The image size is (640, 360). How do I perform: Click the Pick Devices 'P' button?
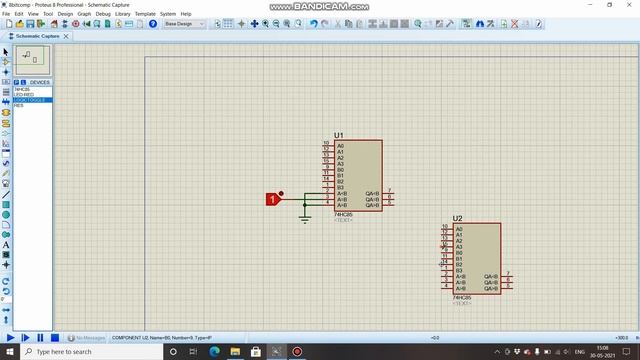[x=16, y=82]
